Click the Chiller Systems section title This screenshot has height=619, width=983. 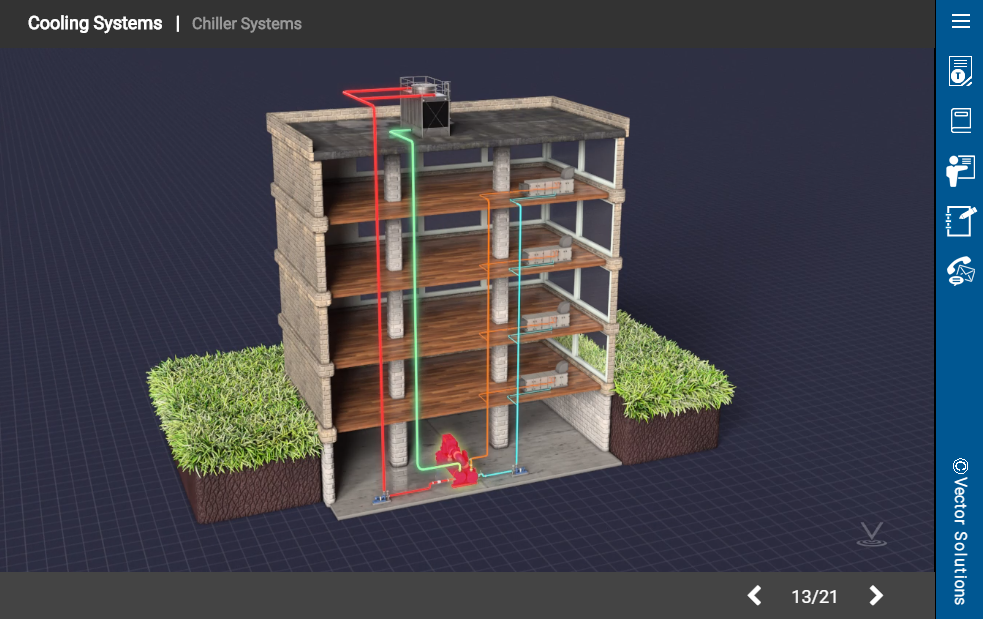click(246, 23)
